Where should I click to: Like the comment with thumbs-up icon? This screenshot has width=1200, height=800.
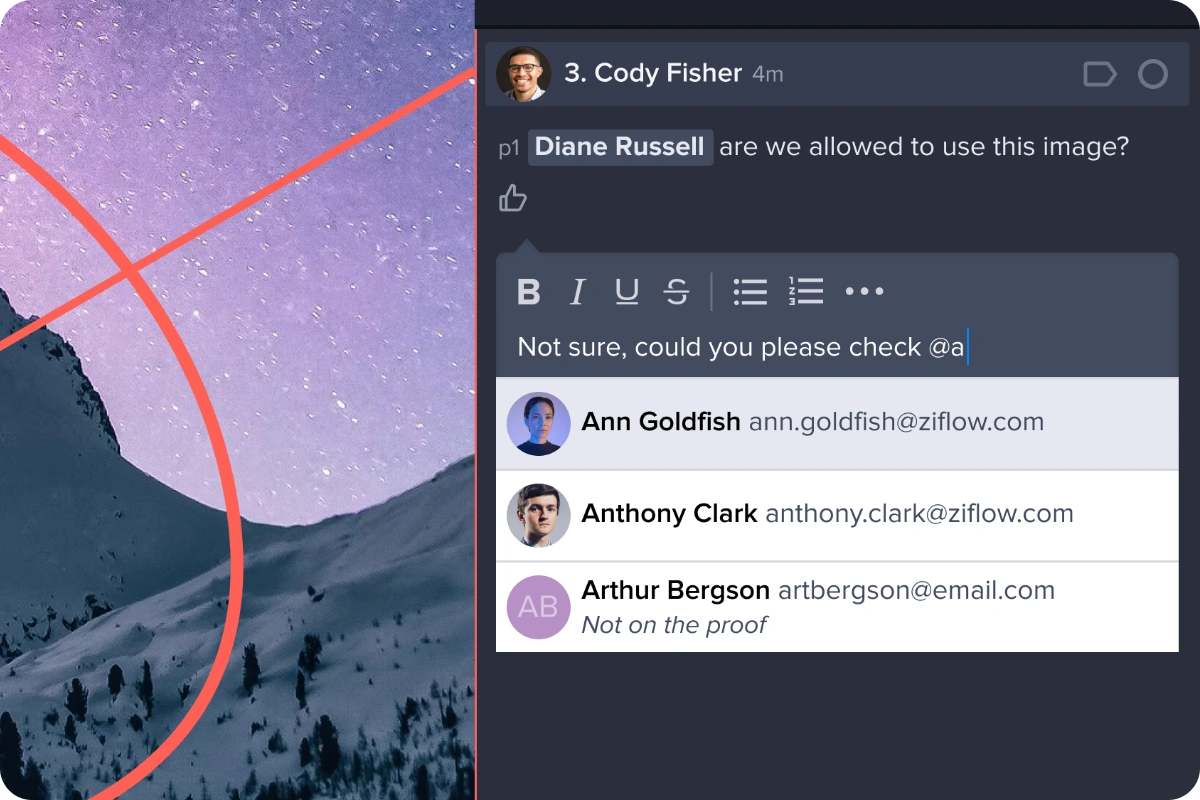coord(513,198)
